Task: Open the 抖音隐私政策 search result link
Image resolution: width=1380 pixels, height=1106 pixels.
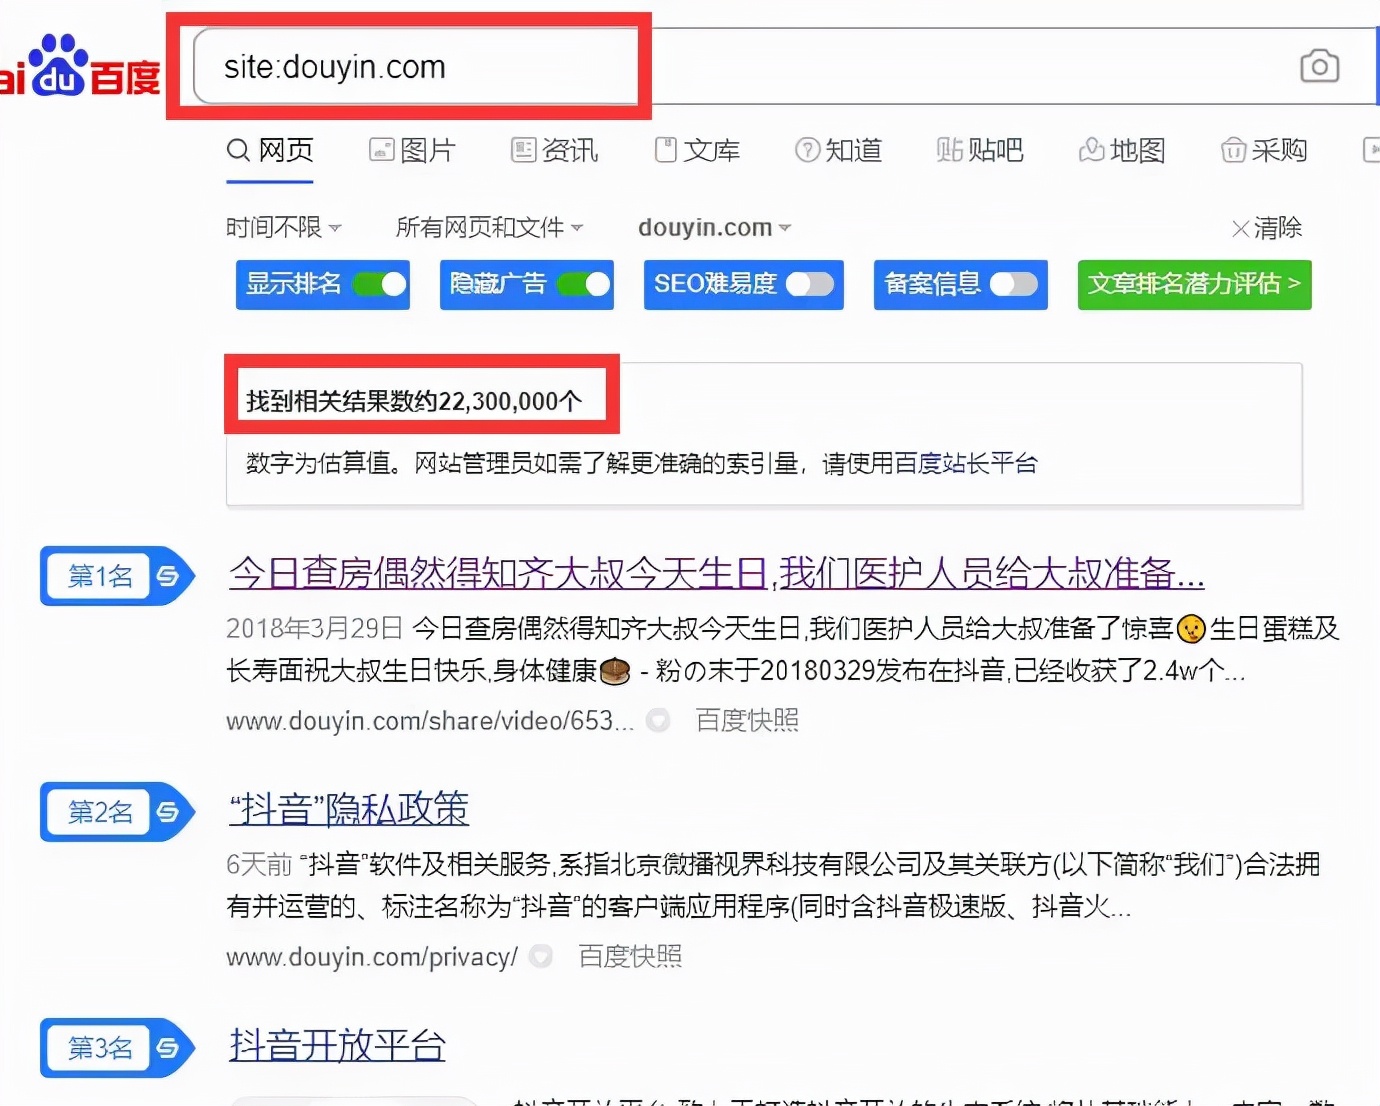Action: [x=348, y=810]
